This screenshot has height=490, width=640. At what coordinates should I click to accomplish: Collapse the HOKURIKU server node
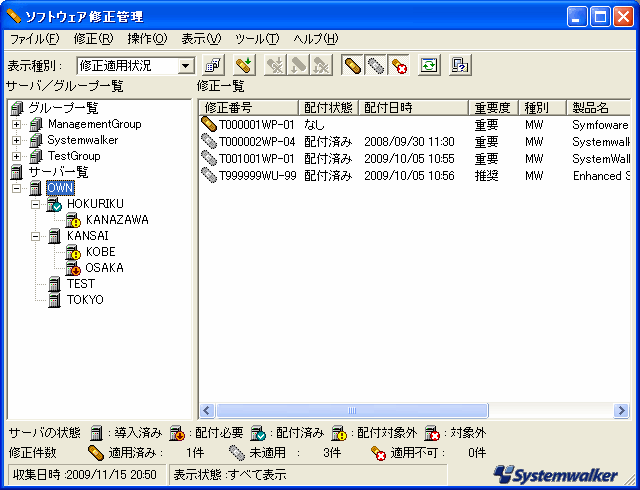[x=36, y=204]
